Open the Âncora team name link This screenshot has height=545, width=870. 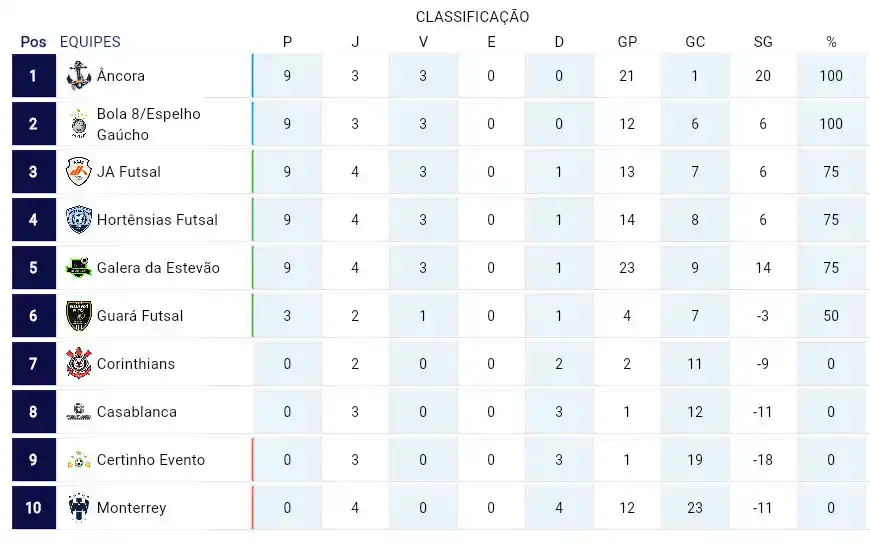[x=121, y=76]
